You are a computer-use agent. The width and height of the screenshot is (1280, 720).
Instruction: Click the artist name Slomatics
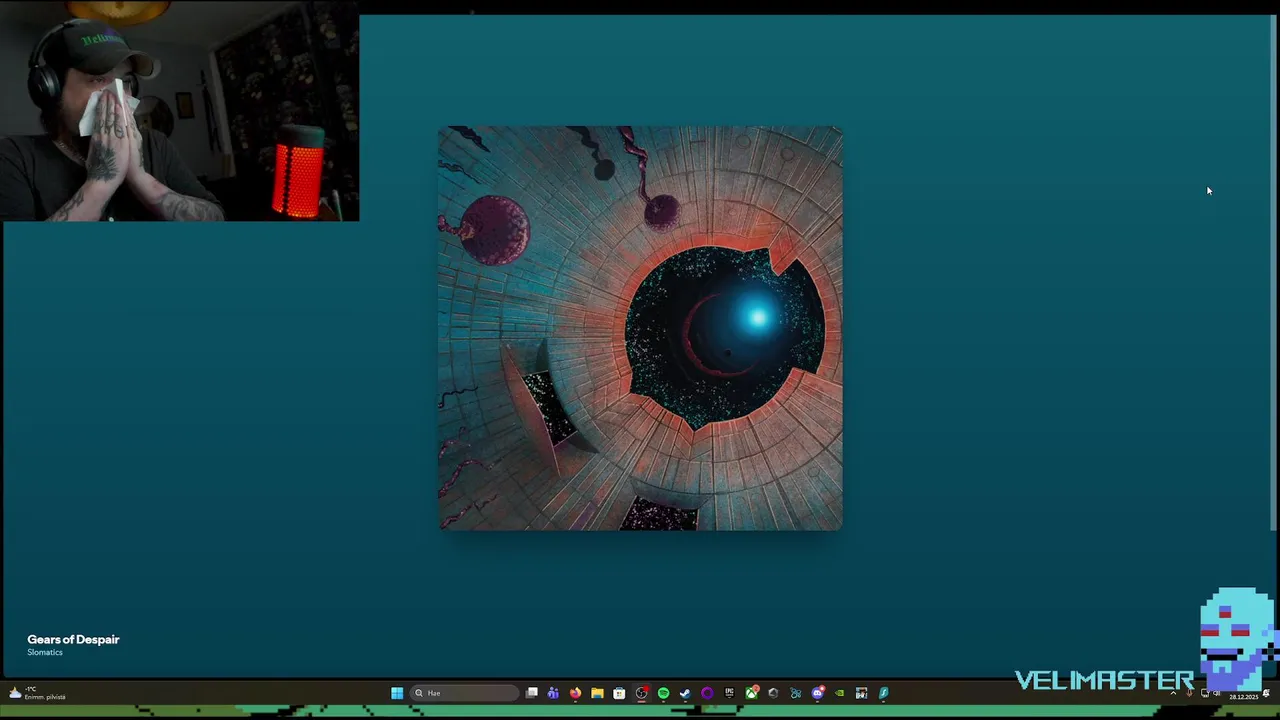45,652
